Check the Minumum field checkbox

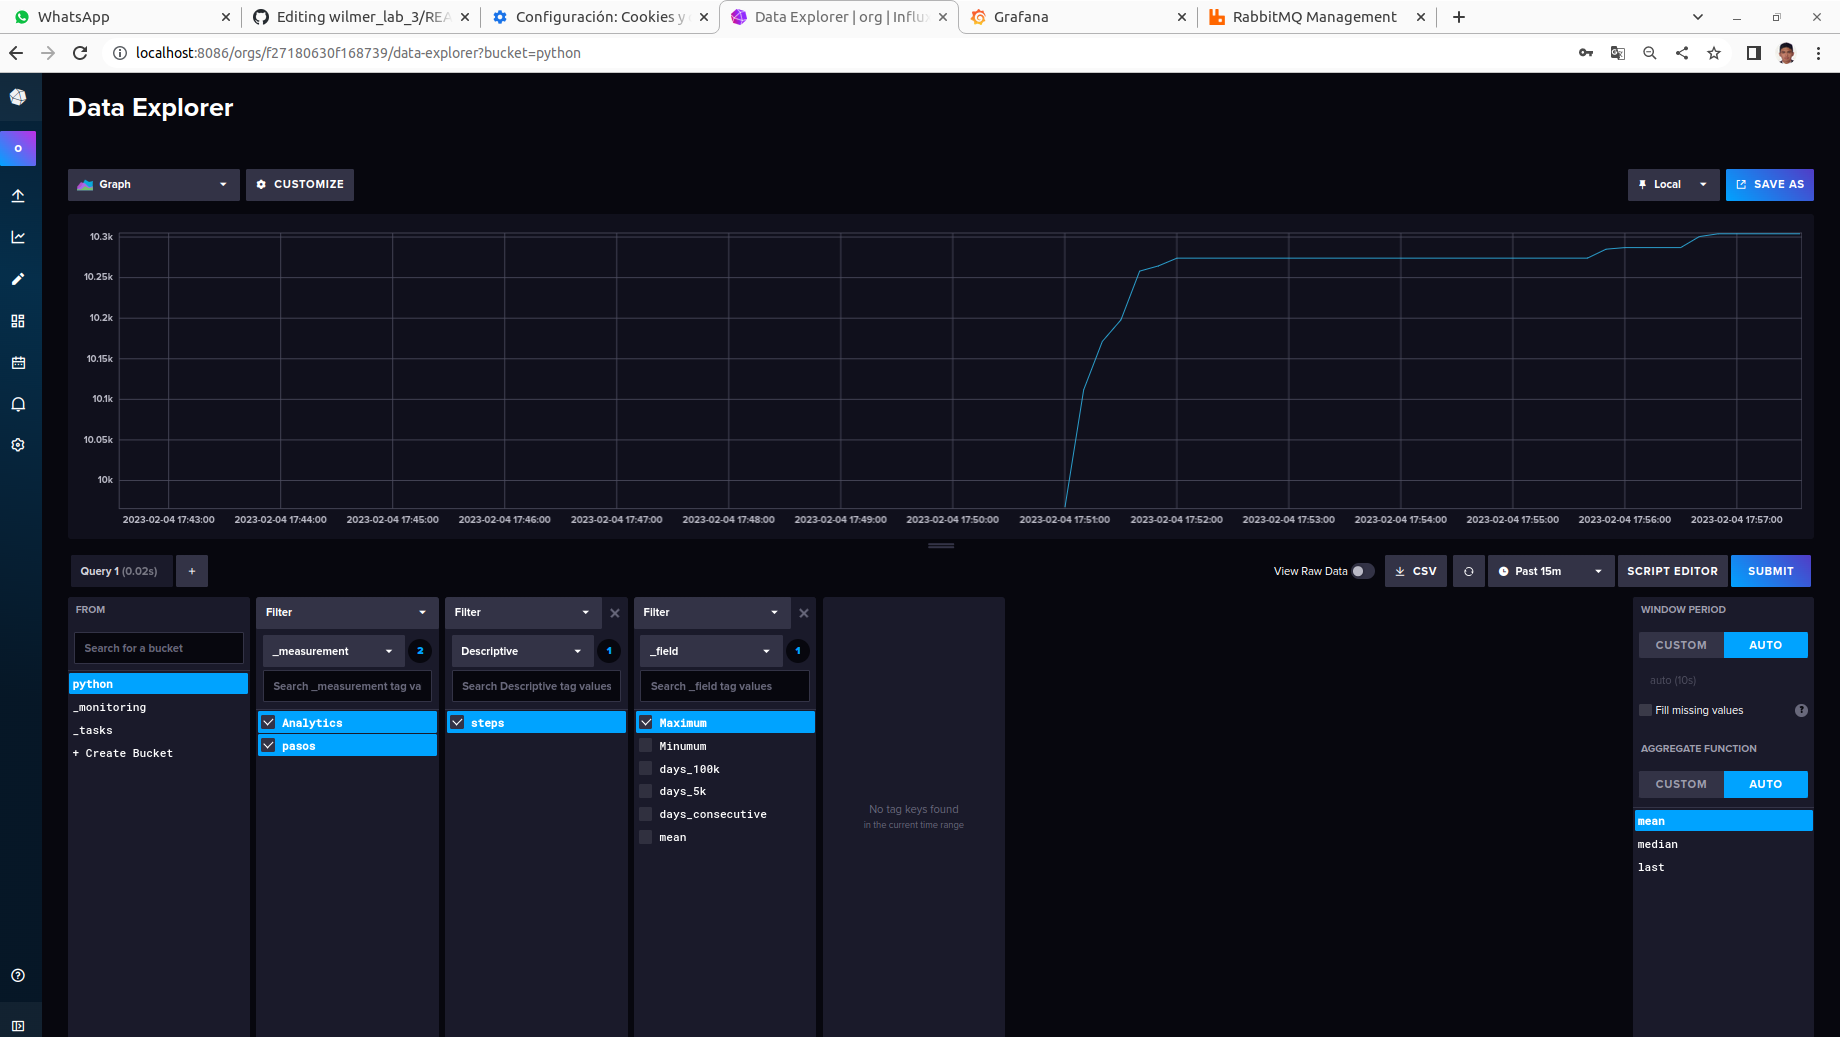pyautogui.click(x=646, y=745)
